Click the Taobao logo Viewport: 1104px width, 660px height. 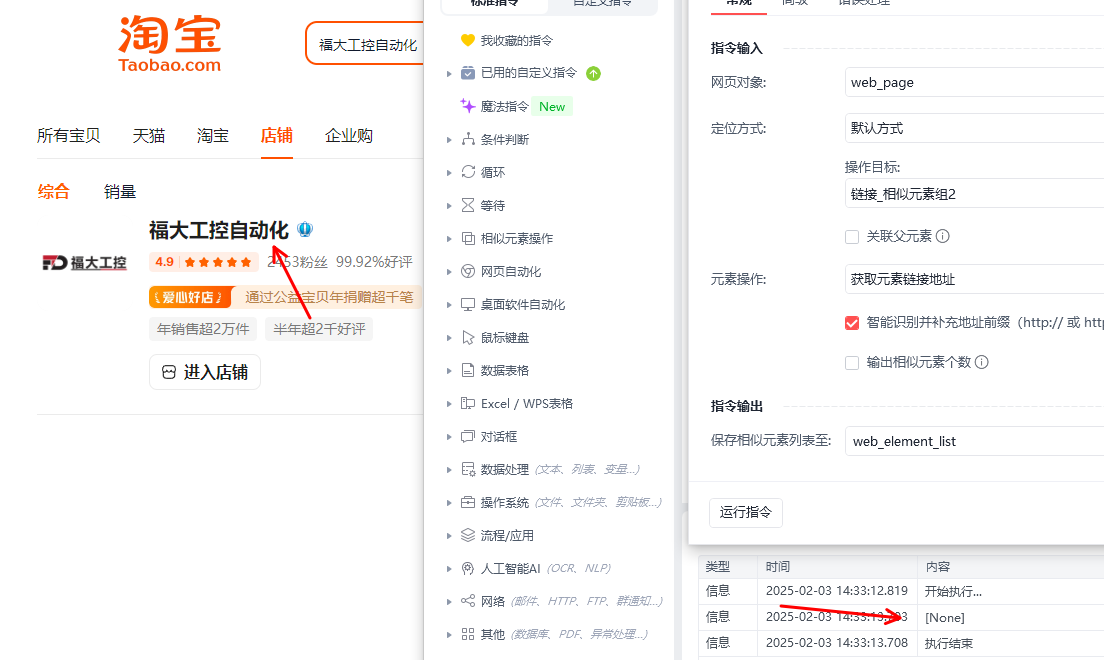pyautogui.click(x=170, y=44)
